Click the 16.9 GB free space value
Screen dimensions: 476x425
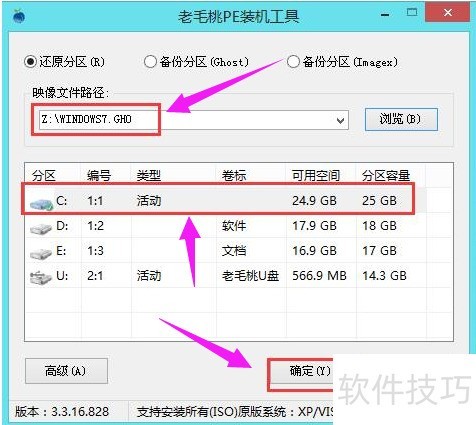314,251
